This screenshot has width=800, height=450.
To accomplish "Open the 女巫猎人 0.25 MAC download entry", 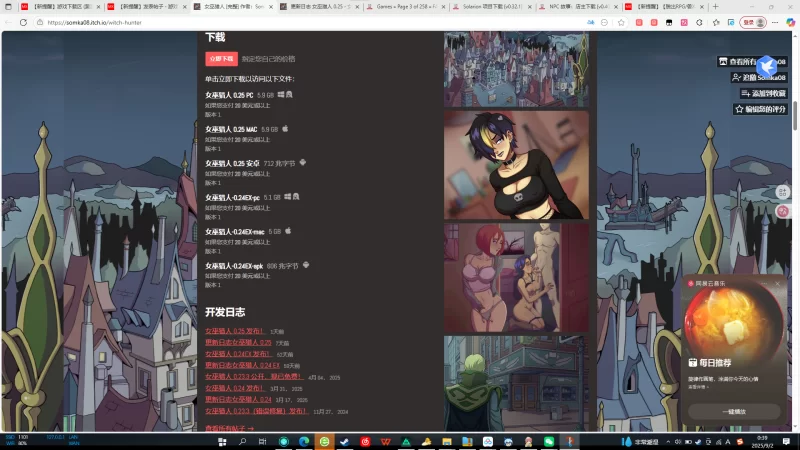I will [231, 130].
